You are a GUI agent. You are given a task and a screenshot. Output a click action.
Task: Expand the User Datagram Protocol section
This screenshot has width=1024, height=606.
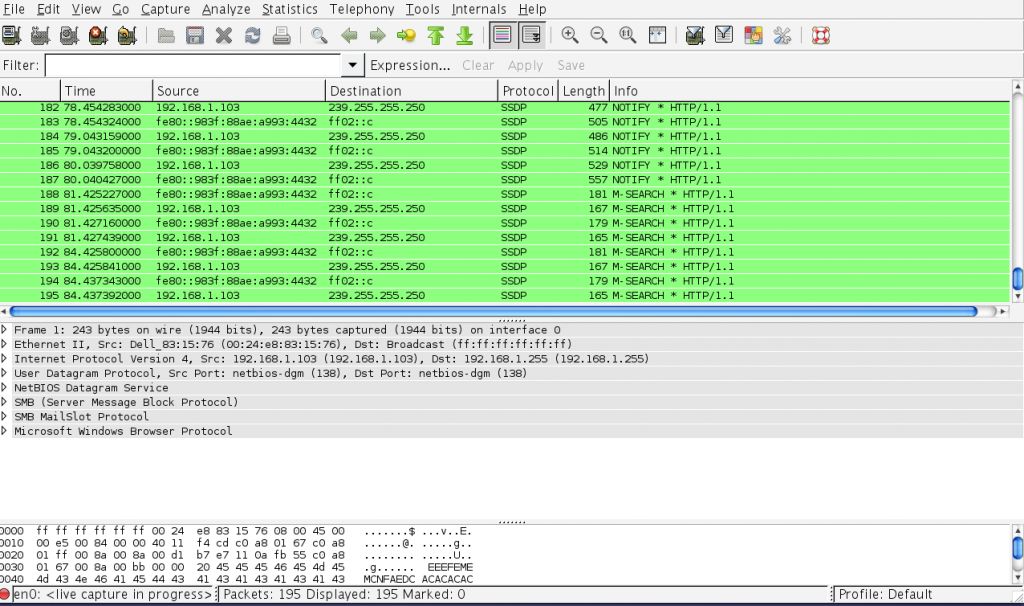[x=5, y=373]
